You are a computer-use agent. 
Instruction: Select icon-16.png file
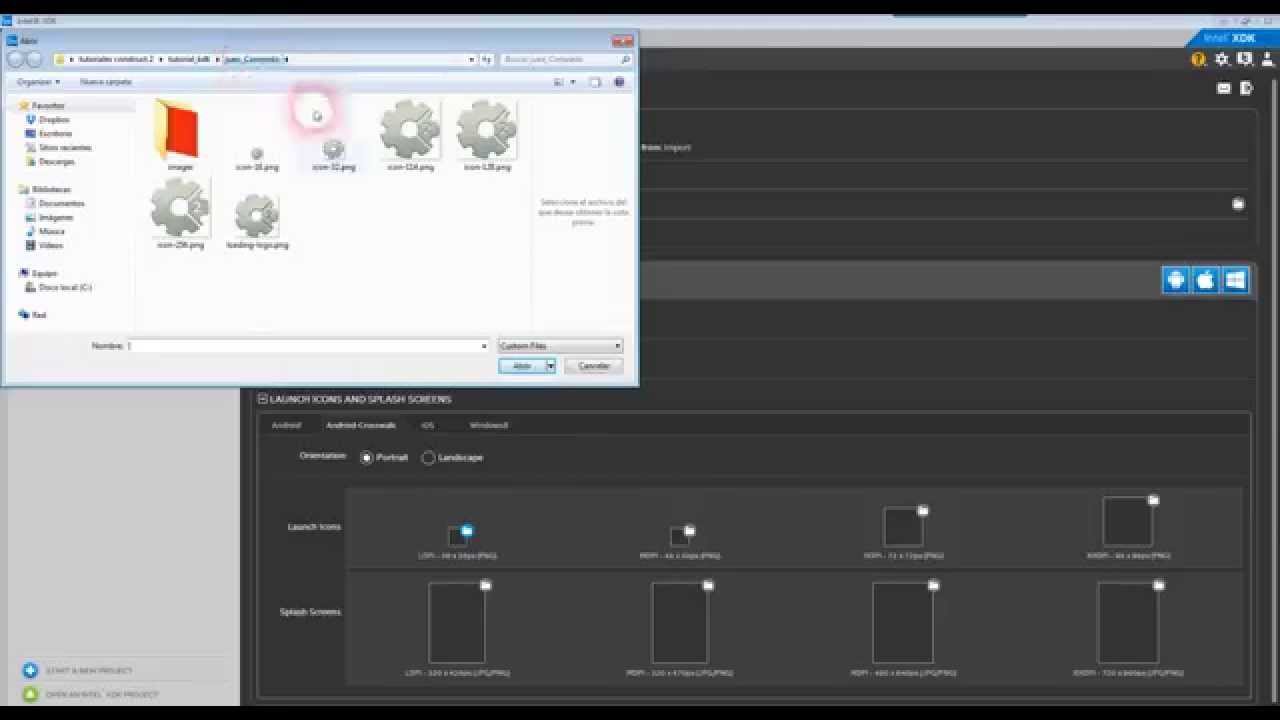[x=257, y=158]
